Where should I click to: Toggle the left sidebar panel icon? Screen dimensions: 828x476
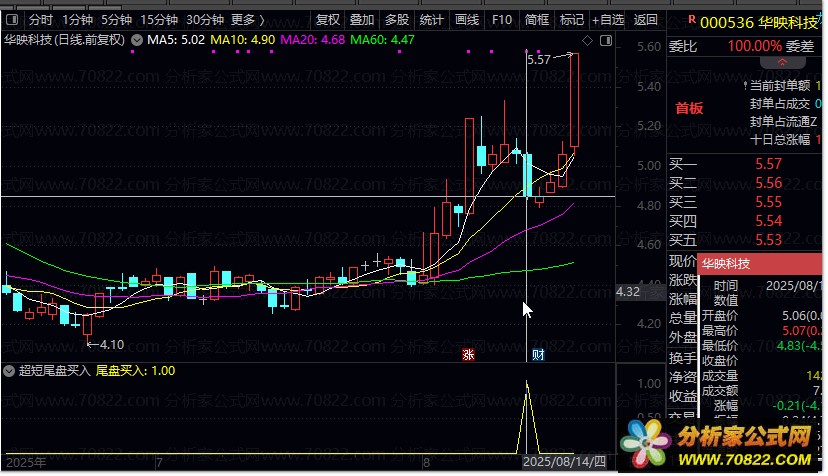pos(12,20)
